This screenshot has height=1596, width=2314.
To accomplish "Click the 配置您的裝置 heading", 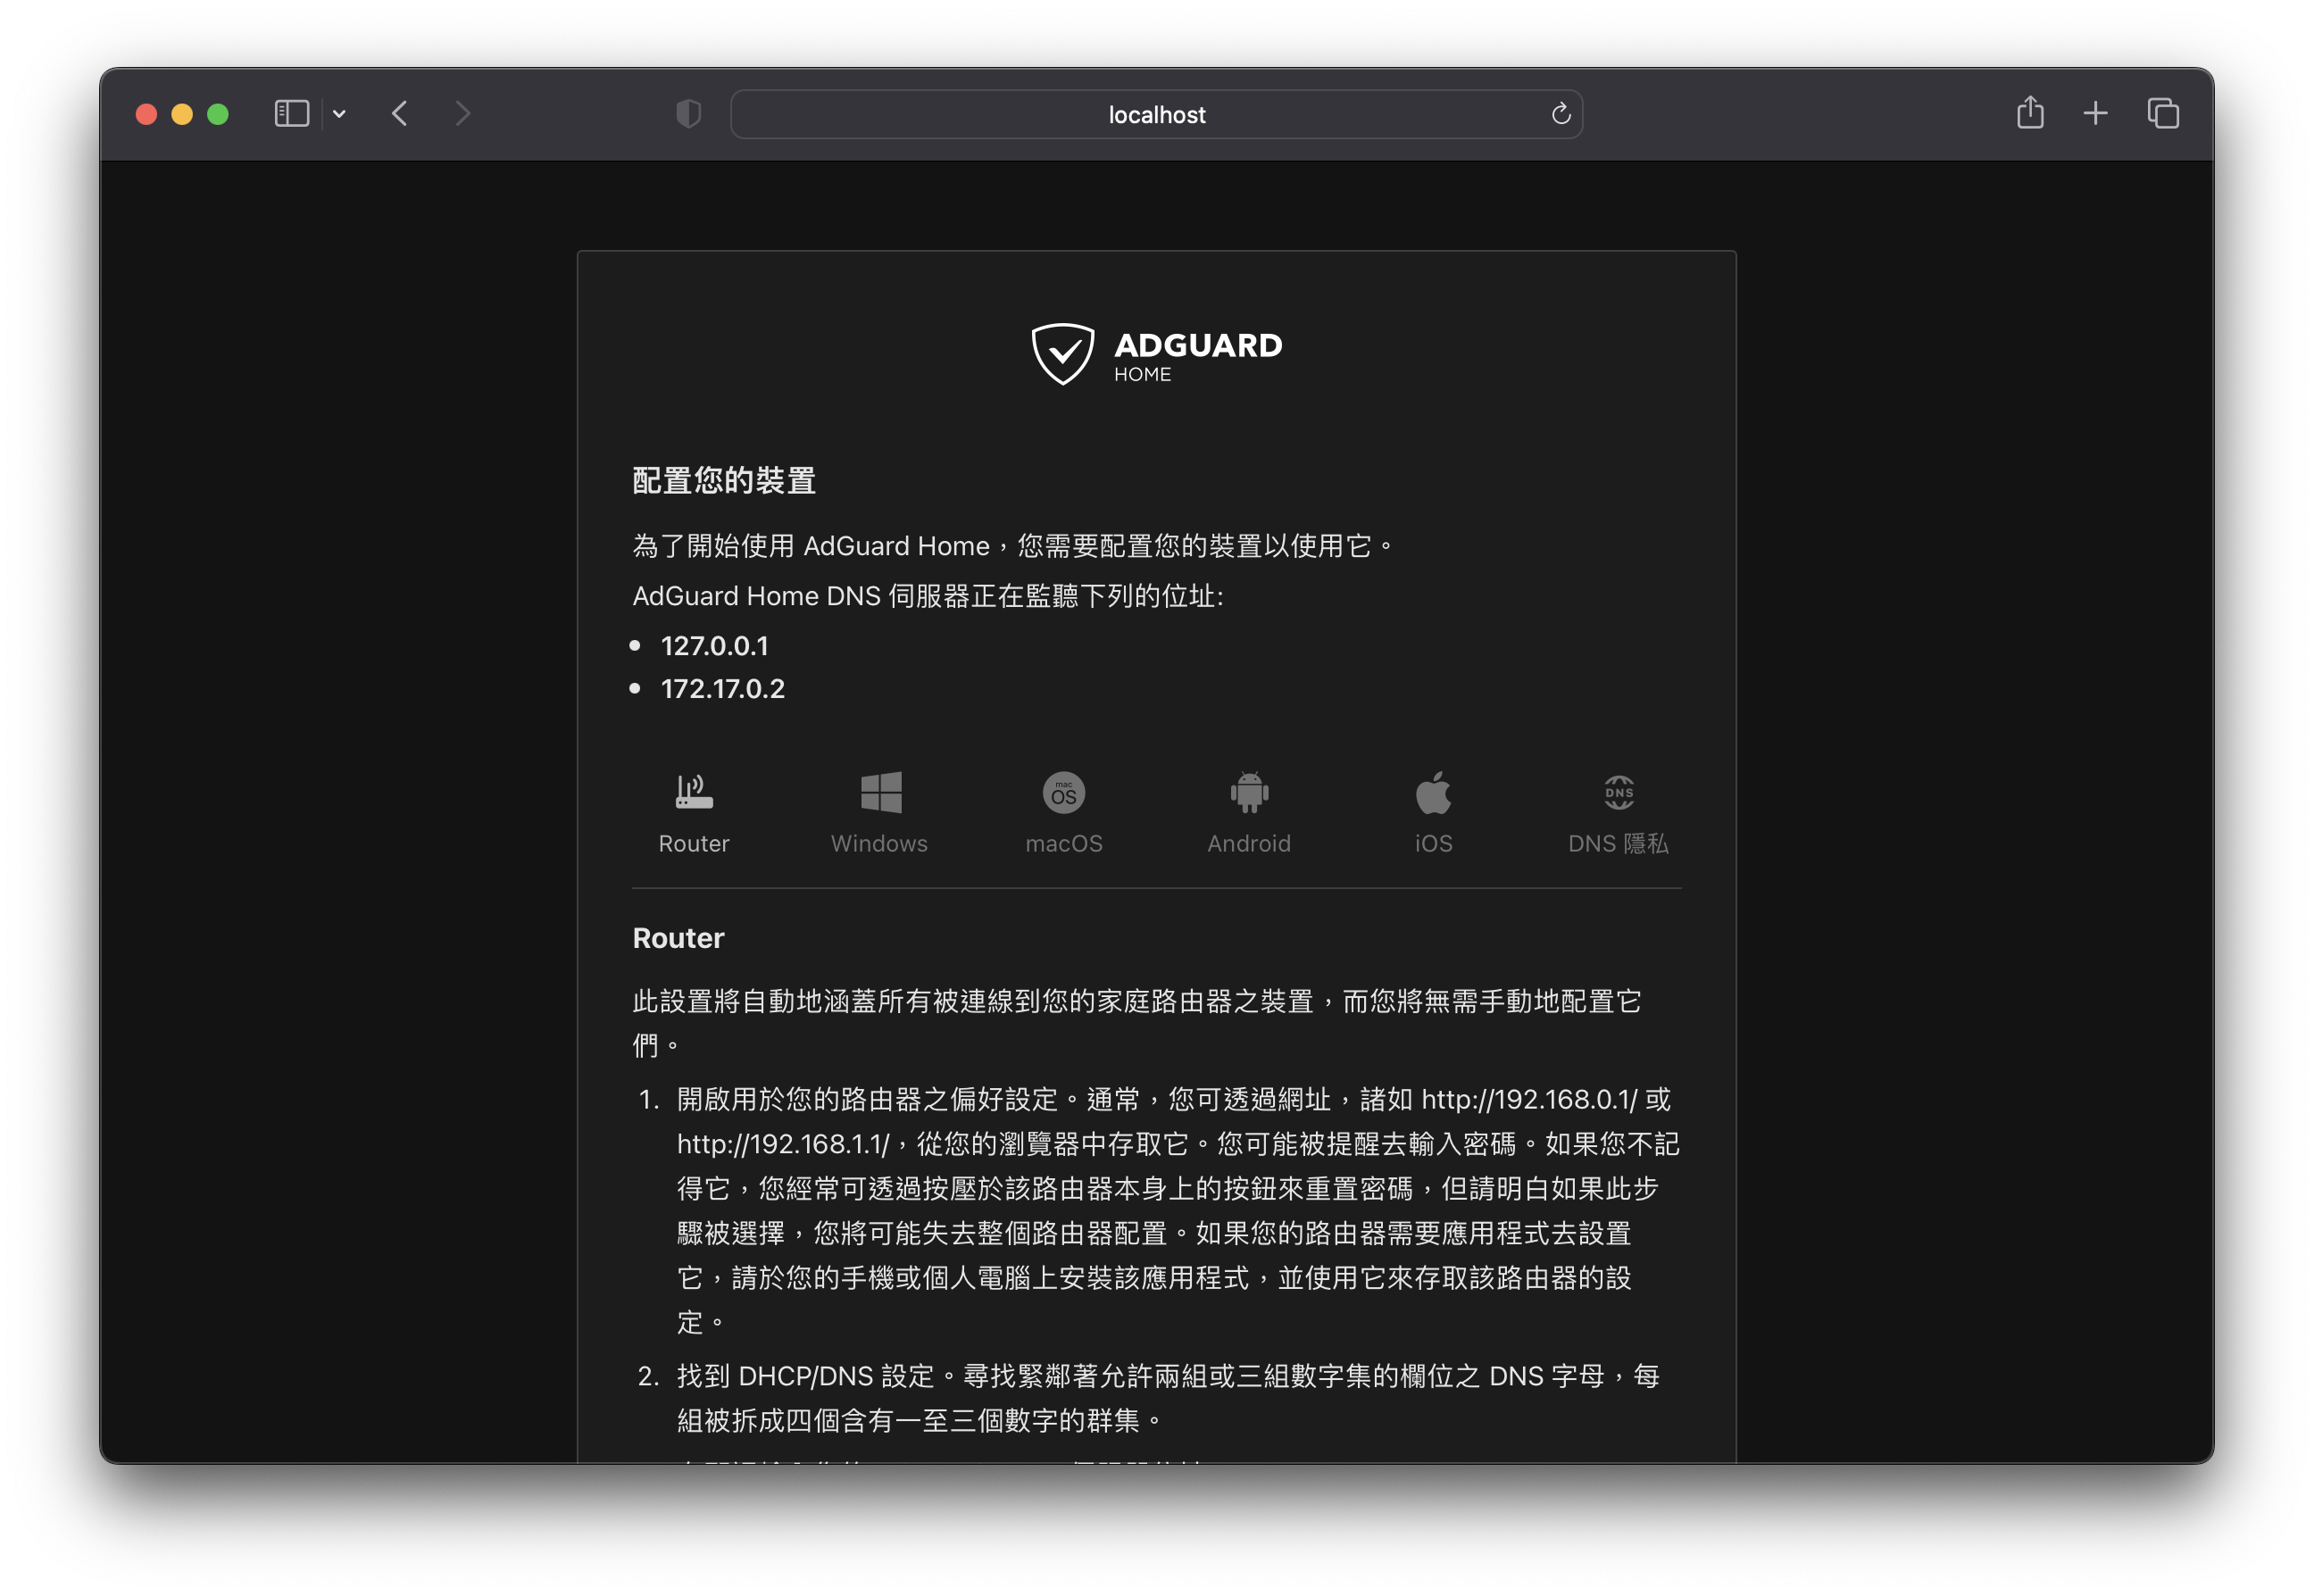I will coord(724,481).
